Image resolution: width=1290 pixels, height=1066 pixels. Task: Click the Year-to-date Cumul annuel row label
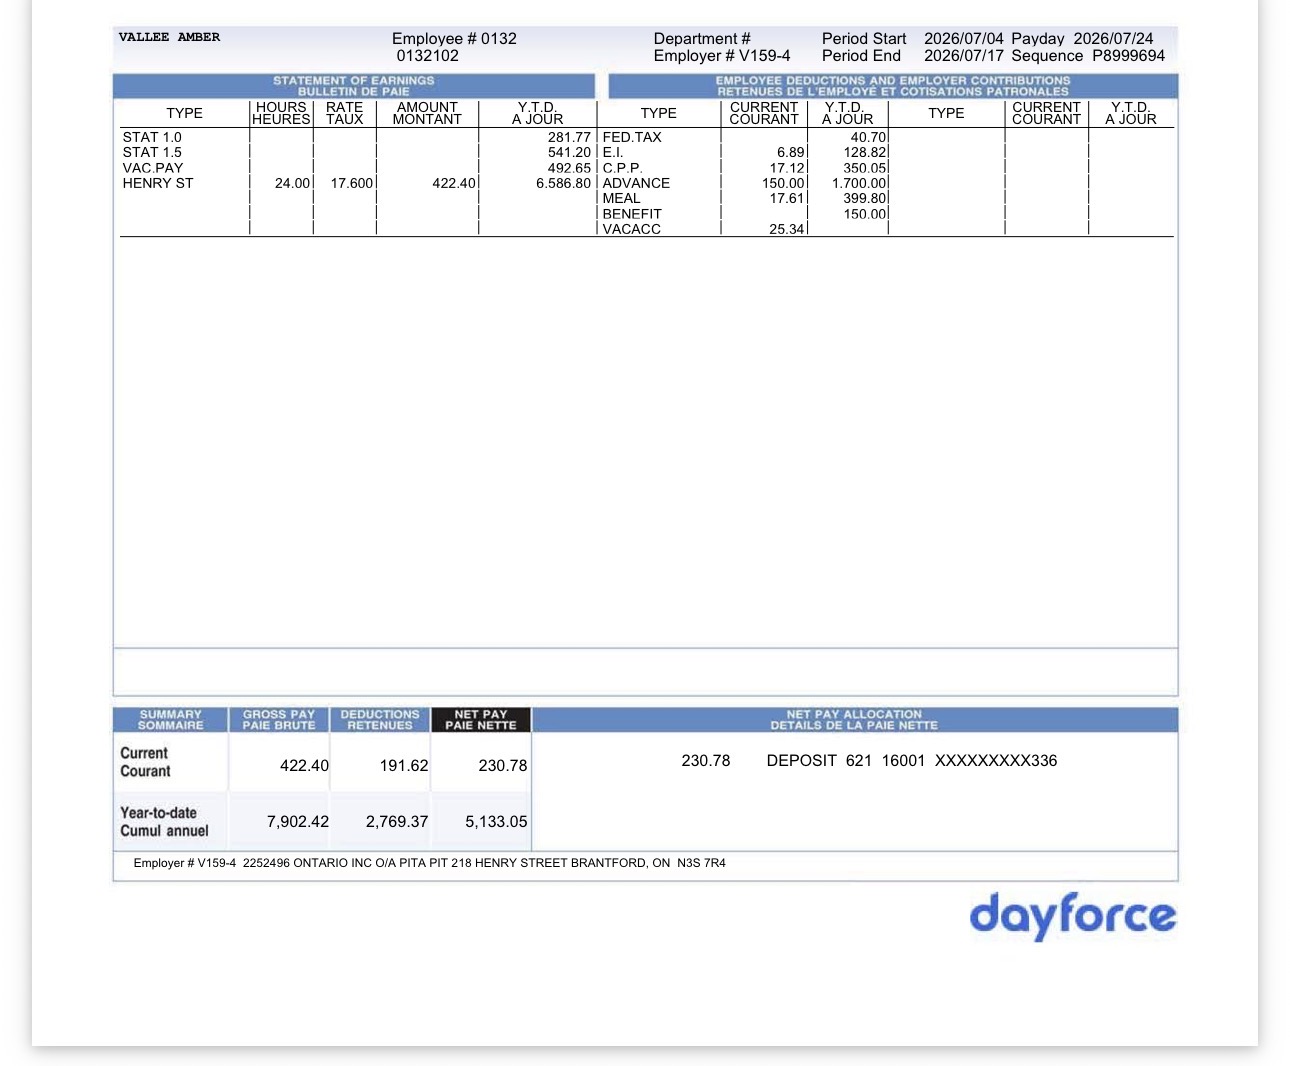click(x=164, y=822)
